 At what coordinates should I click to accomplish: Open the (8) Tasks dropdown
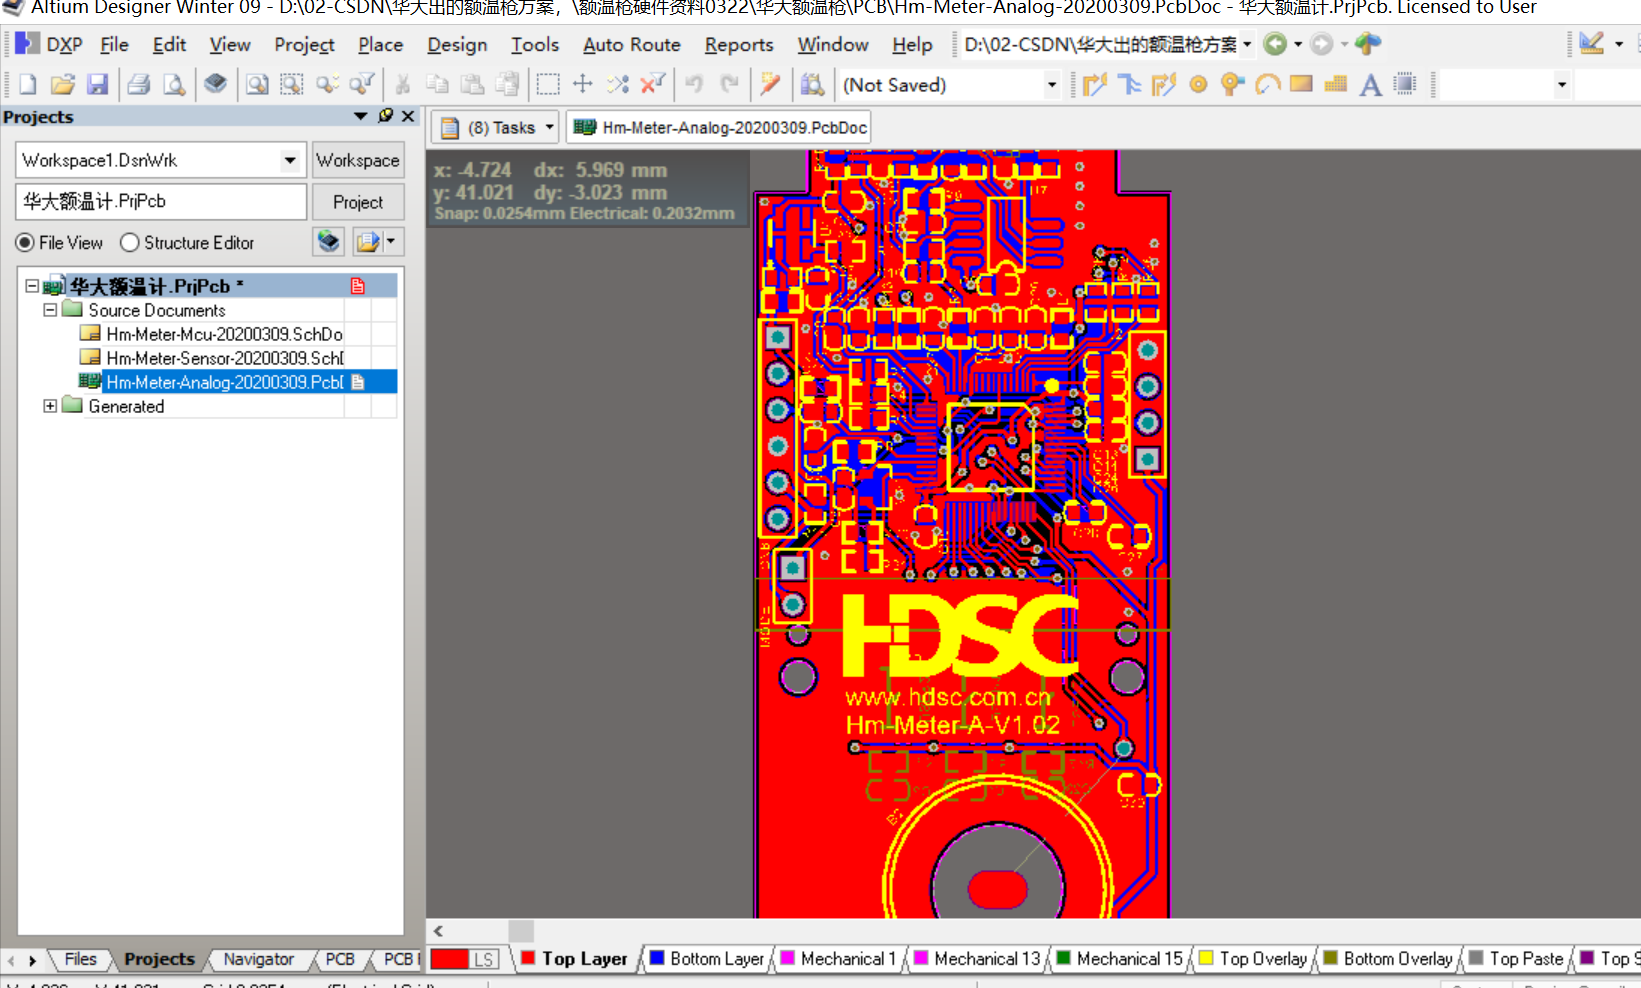549,128
